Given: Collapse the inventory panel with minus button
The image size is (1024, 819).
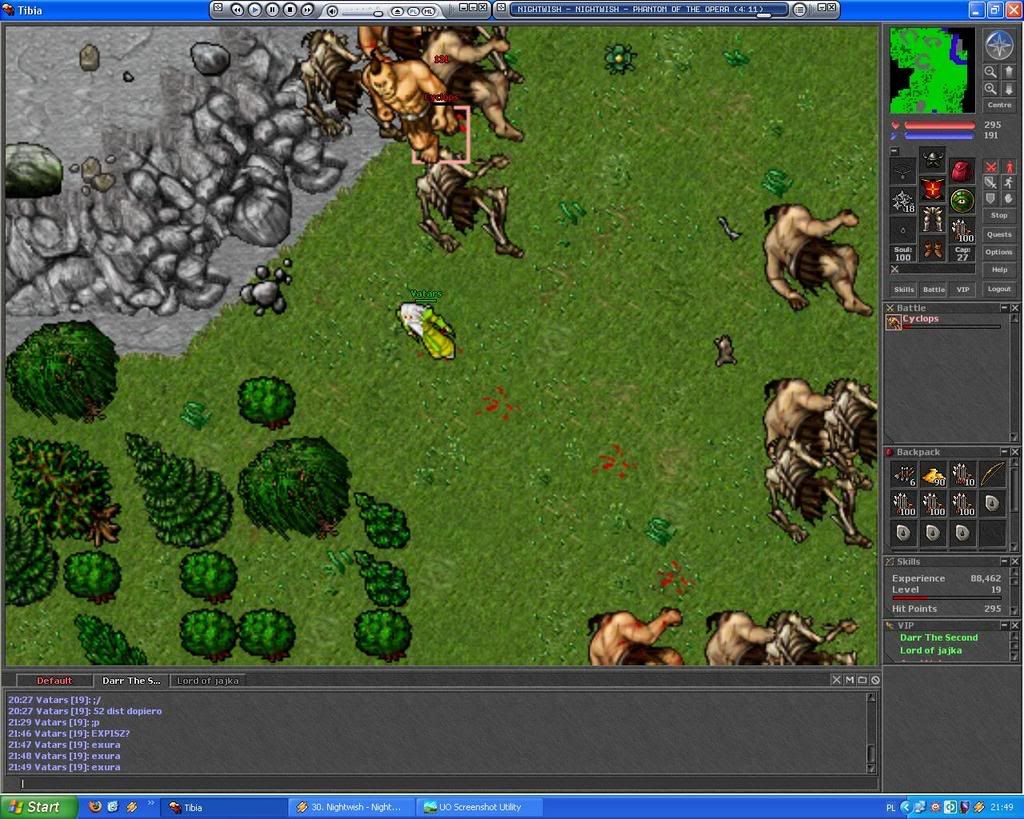Looking at the screenshot, I should click(895, 151).
